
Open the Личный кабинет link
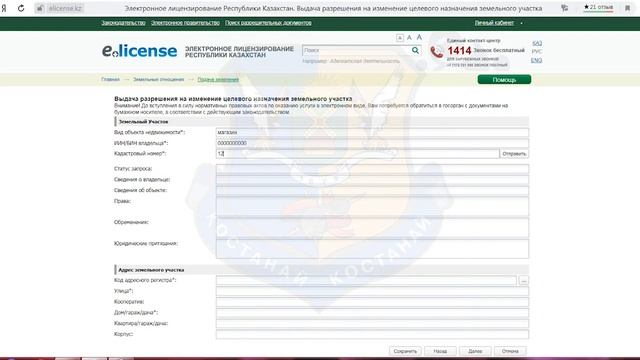coord(494,23)
